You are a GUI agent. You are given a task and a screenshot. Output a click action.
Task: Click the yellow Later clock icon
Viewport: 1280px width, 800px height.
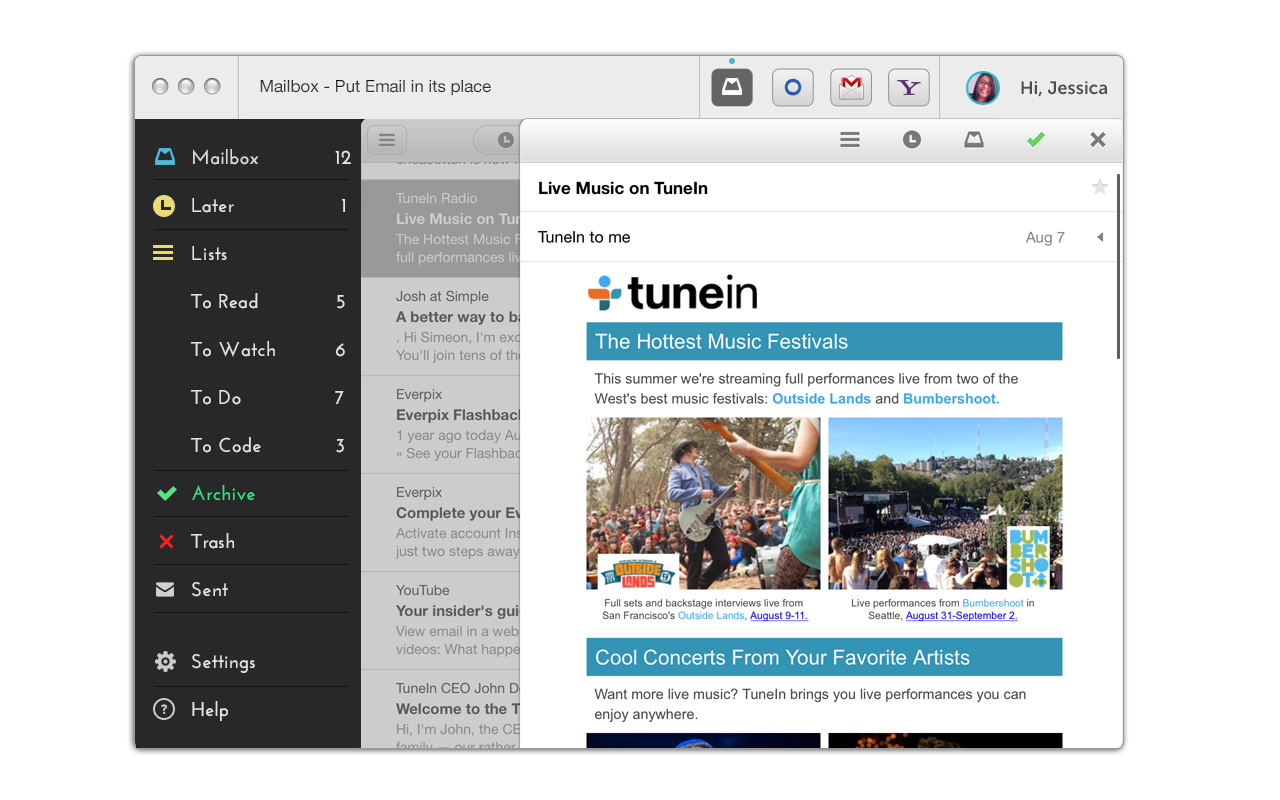coord(164,206)
